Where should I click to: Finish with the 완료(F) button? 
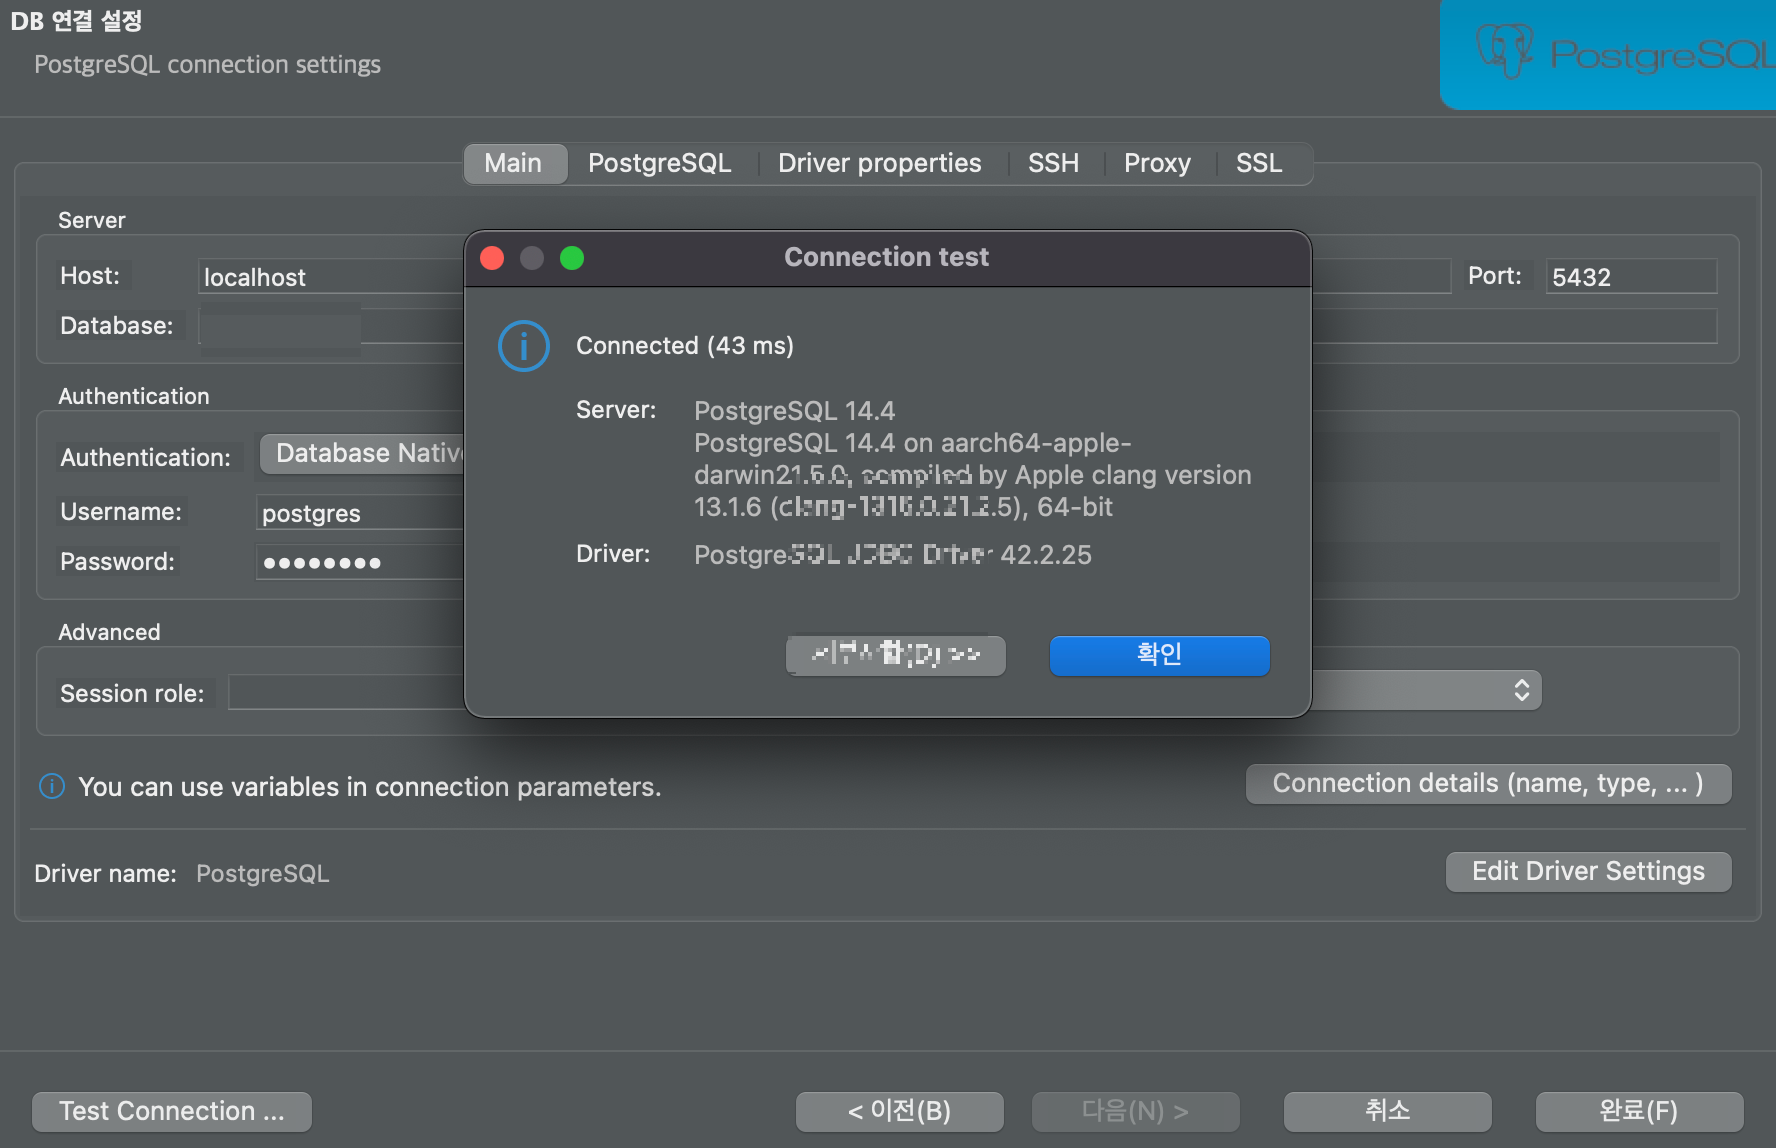1640,1111
